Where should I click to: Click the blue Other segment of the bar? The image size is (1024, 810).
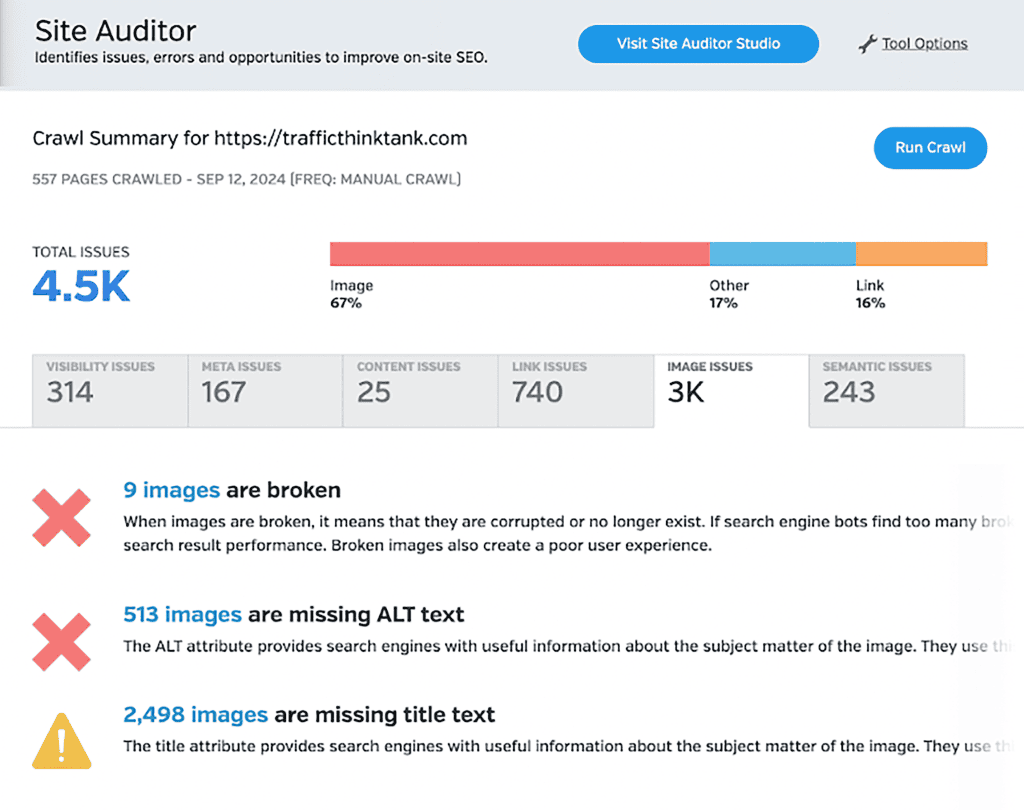782,253
